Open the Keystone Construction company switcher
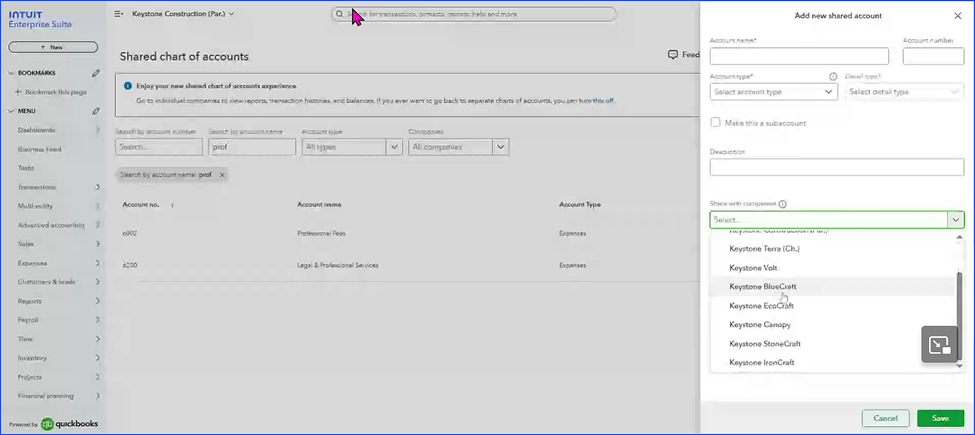The height and width of the screenshot is (435, 975). click(x=183, y=14)
